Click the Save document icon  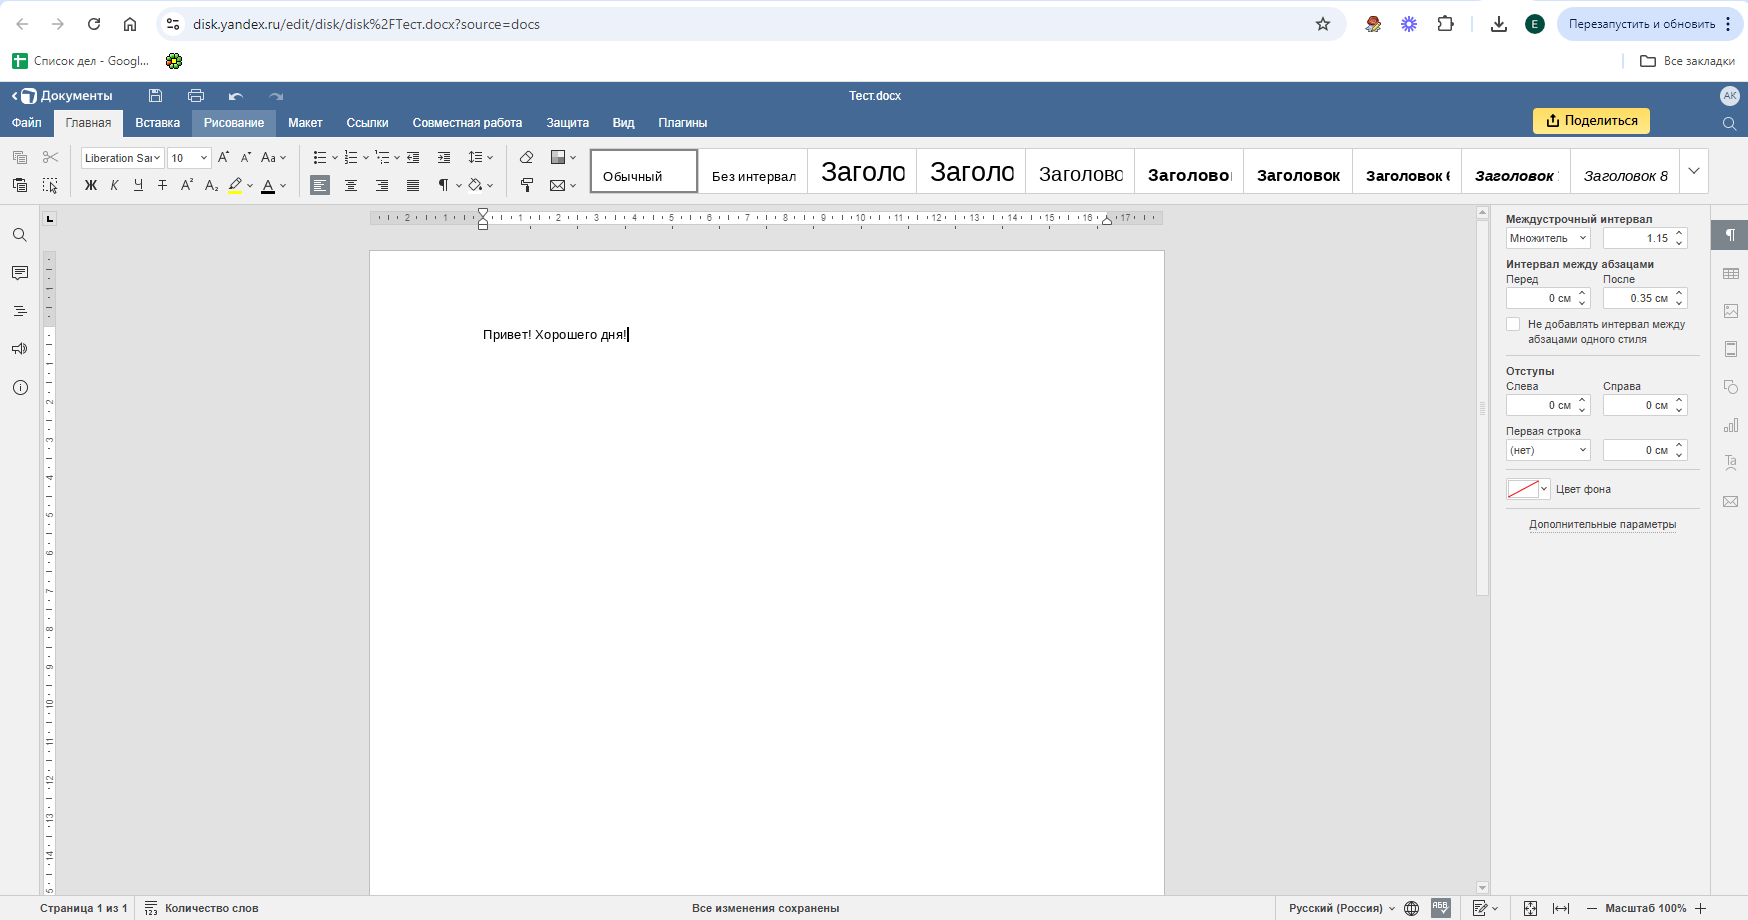(x=155, y=96)
